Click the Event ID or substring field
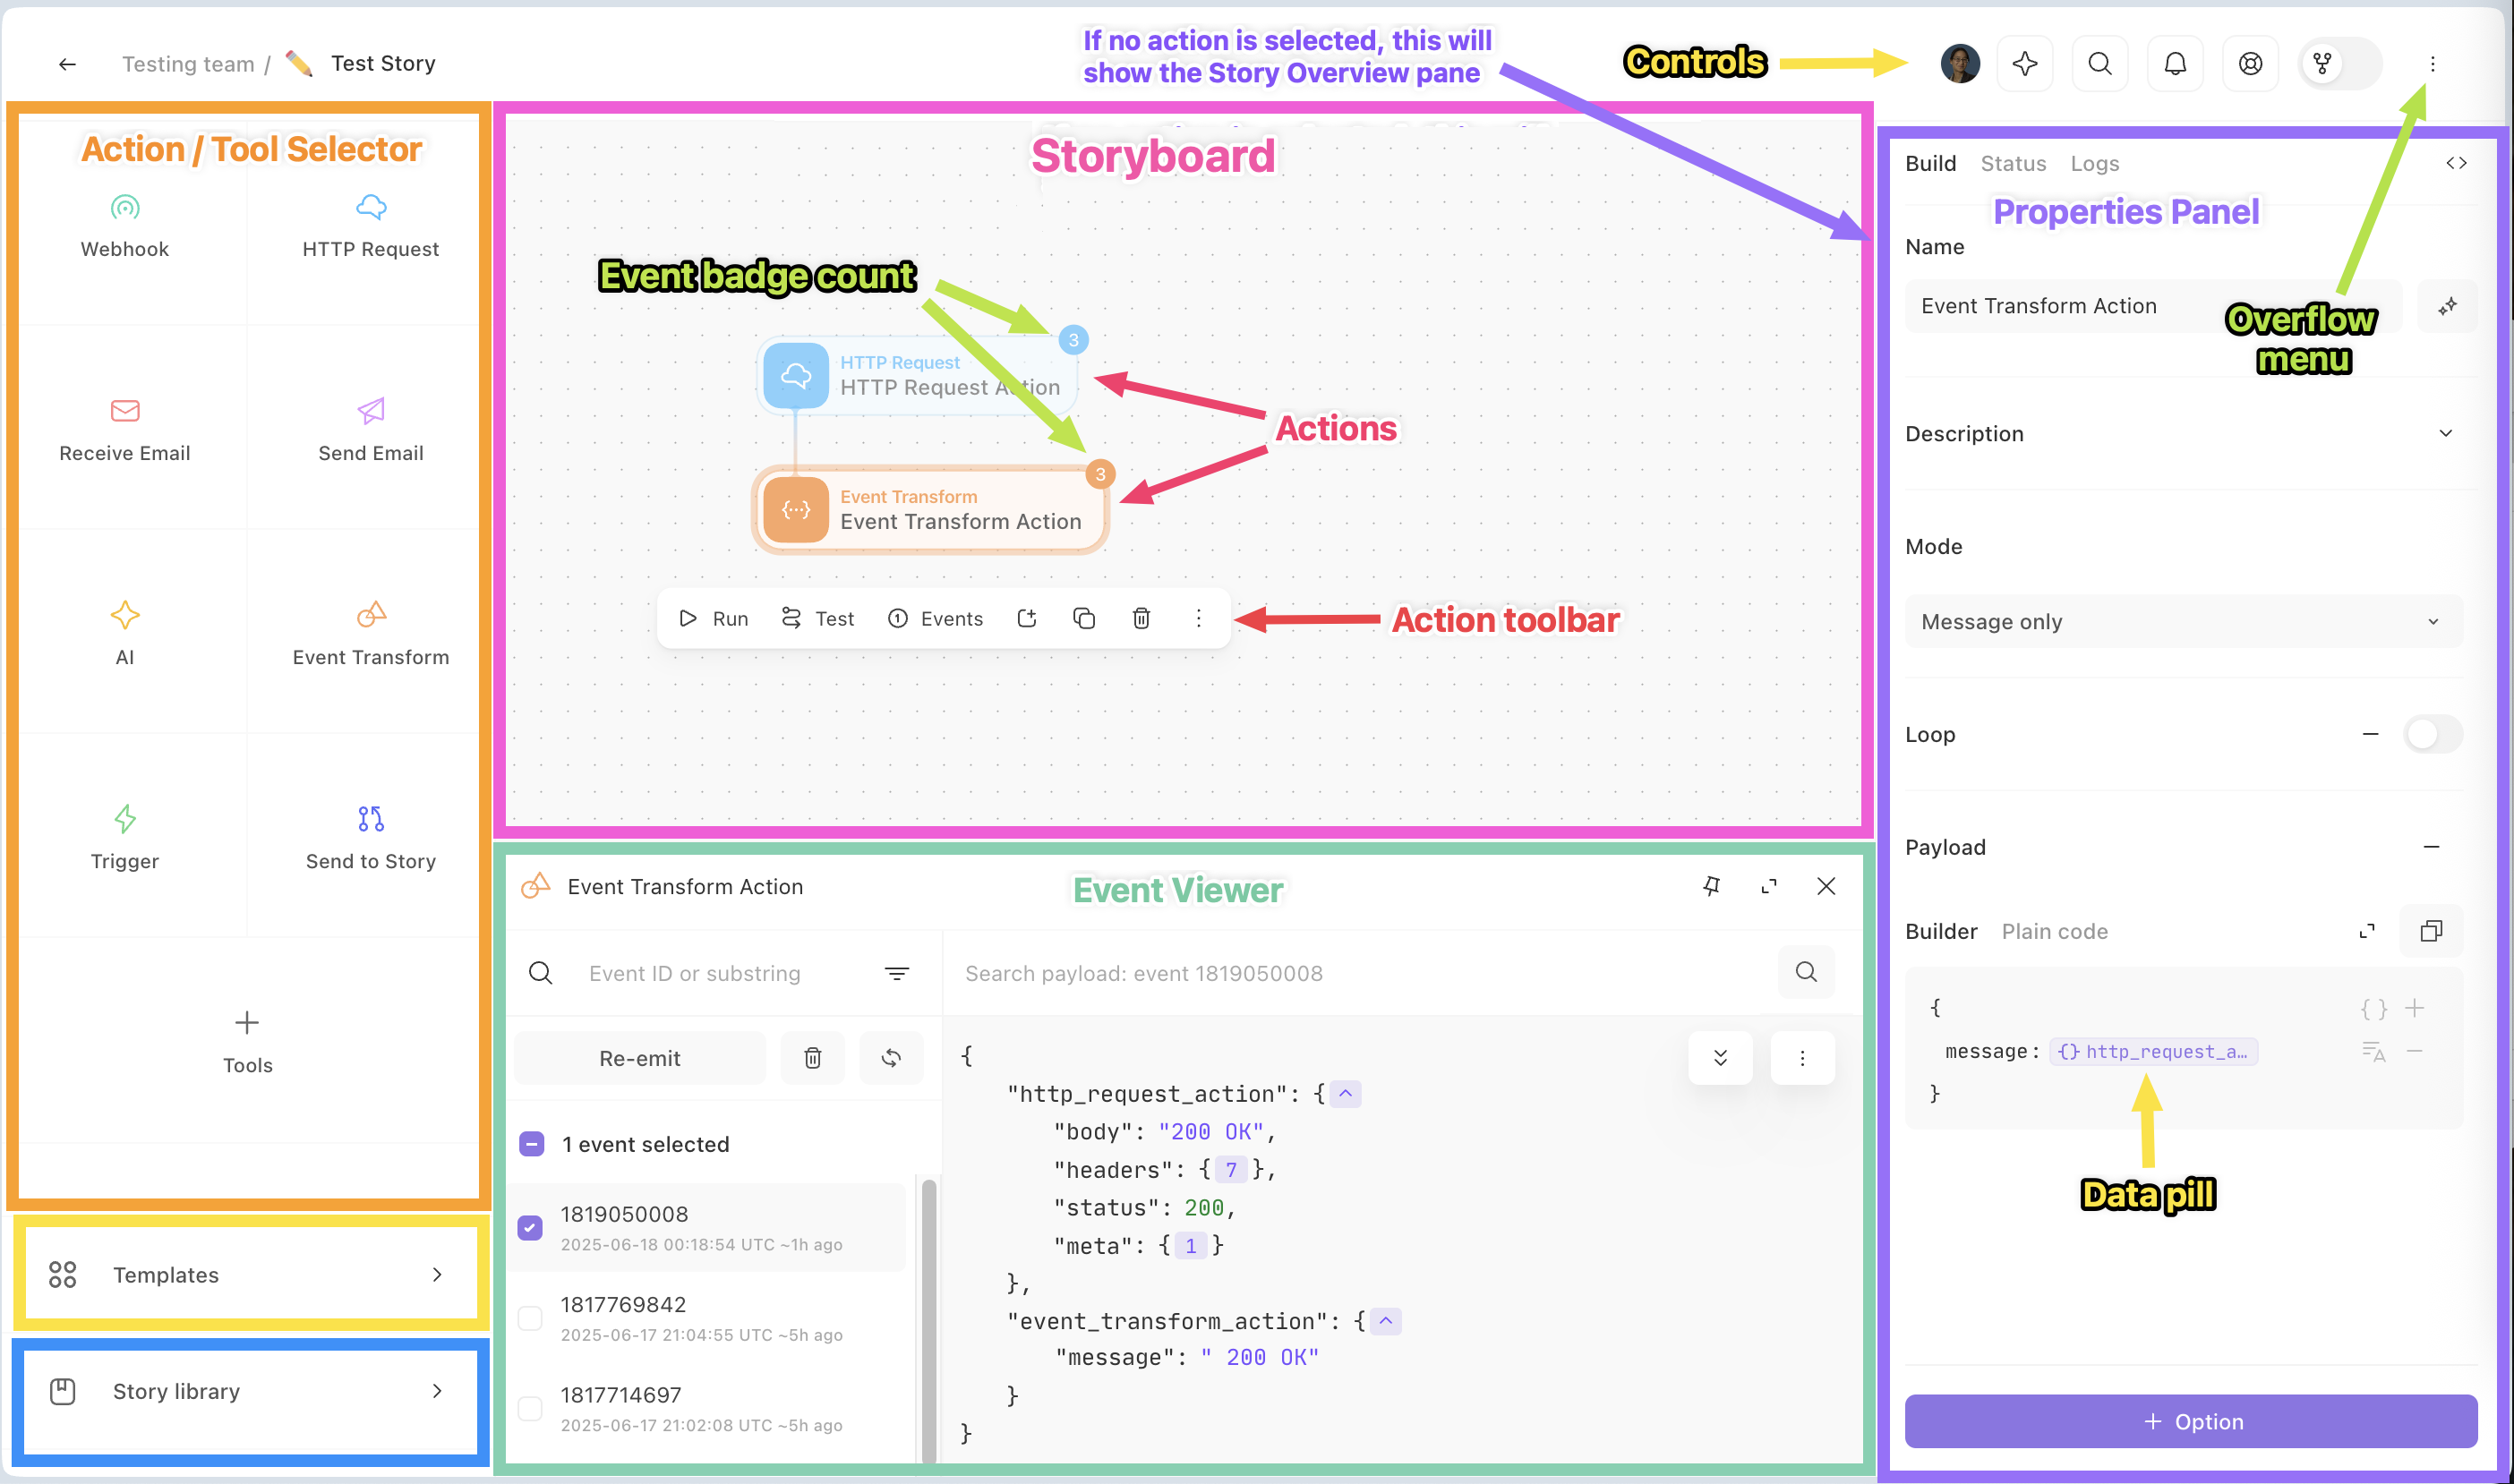This screenshot has height=1484, width=2514. 695,973
